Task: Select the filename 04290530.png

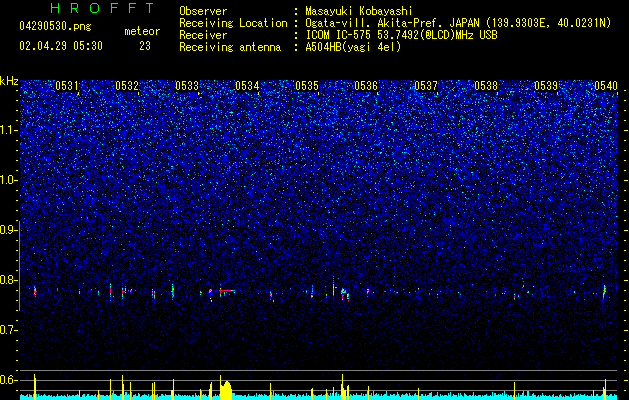Action: click(55, 26)
